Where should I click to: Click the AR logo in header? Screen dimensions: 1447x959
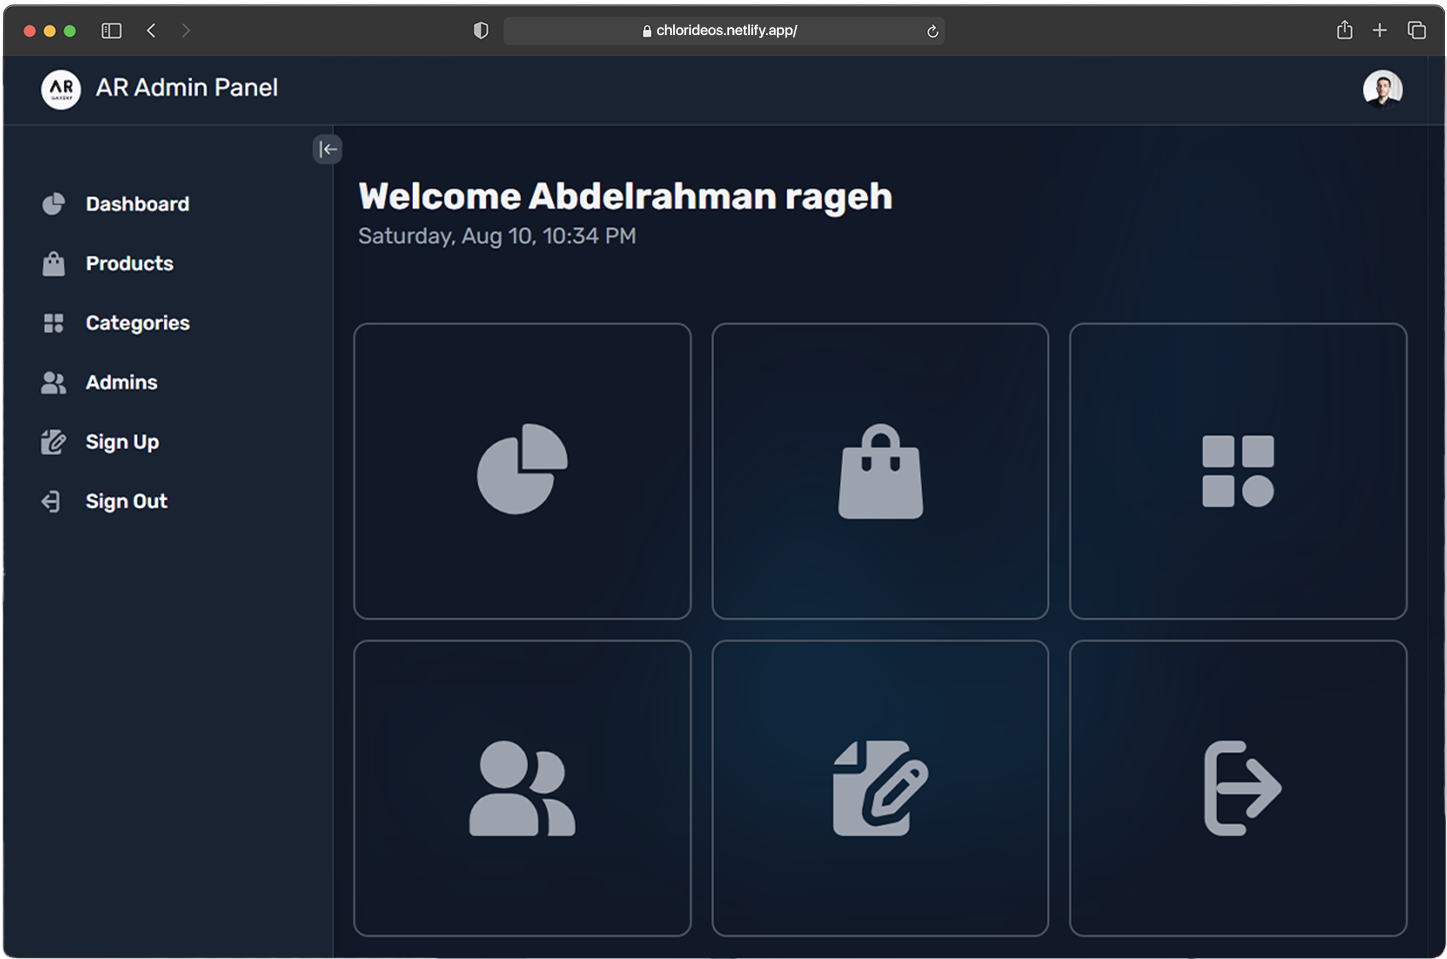(61, 89)
